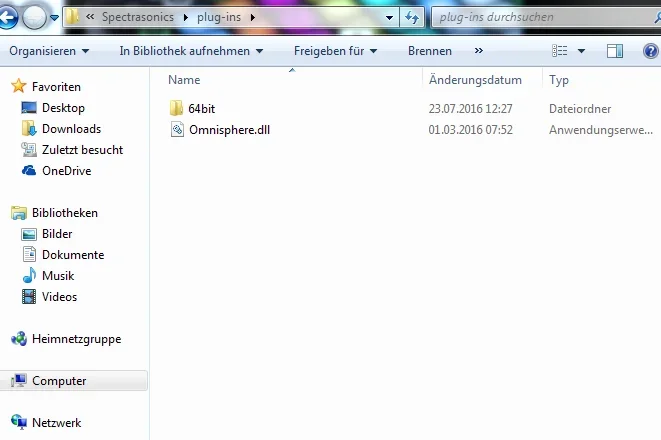Click the Heimnetzgruppe icon
Image resolution: width=661 pixels, height=440 pixels.
tap(19, 338)
